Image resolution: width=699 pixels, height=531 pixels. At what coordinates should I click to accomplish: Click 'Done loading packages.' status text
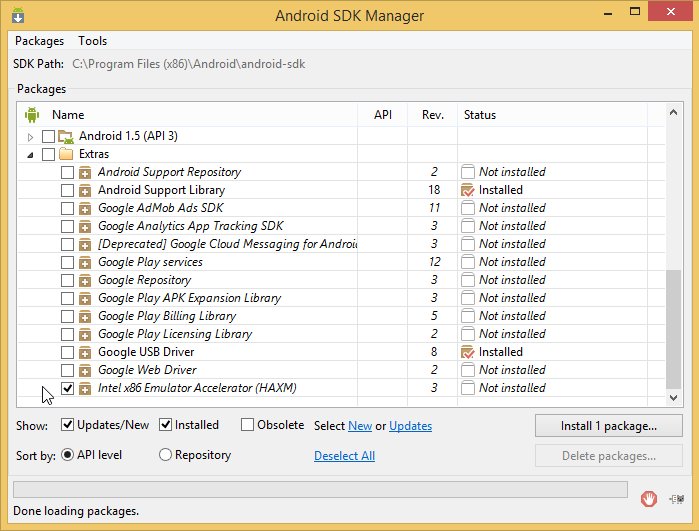(76, 511)
